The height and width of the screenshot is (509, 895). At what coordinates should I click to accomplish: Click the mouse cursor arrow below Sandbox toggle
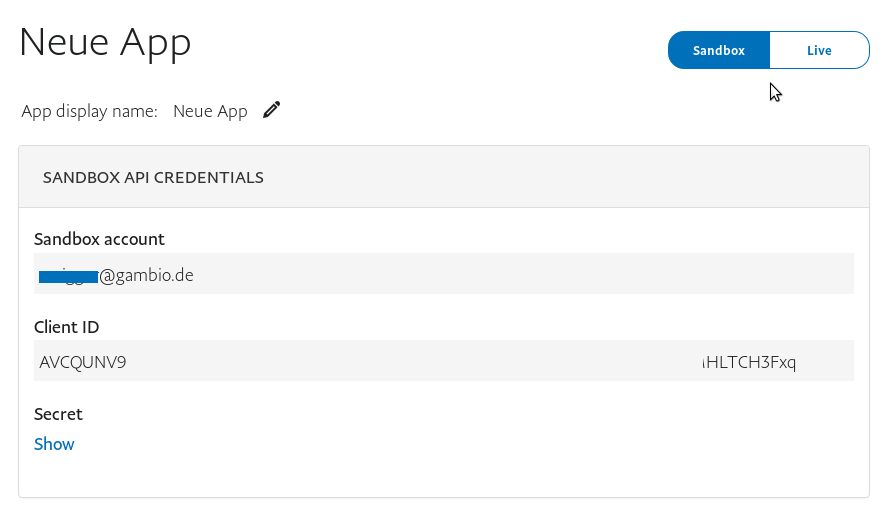[775, 92]
